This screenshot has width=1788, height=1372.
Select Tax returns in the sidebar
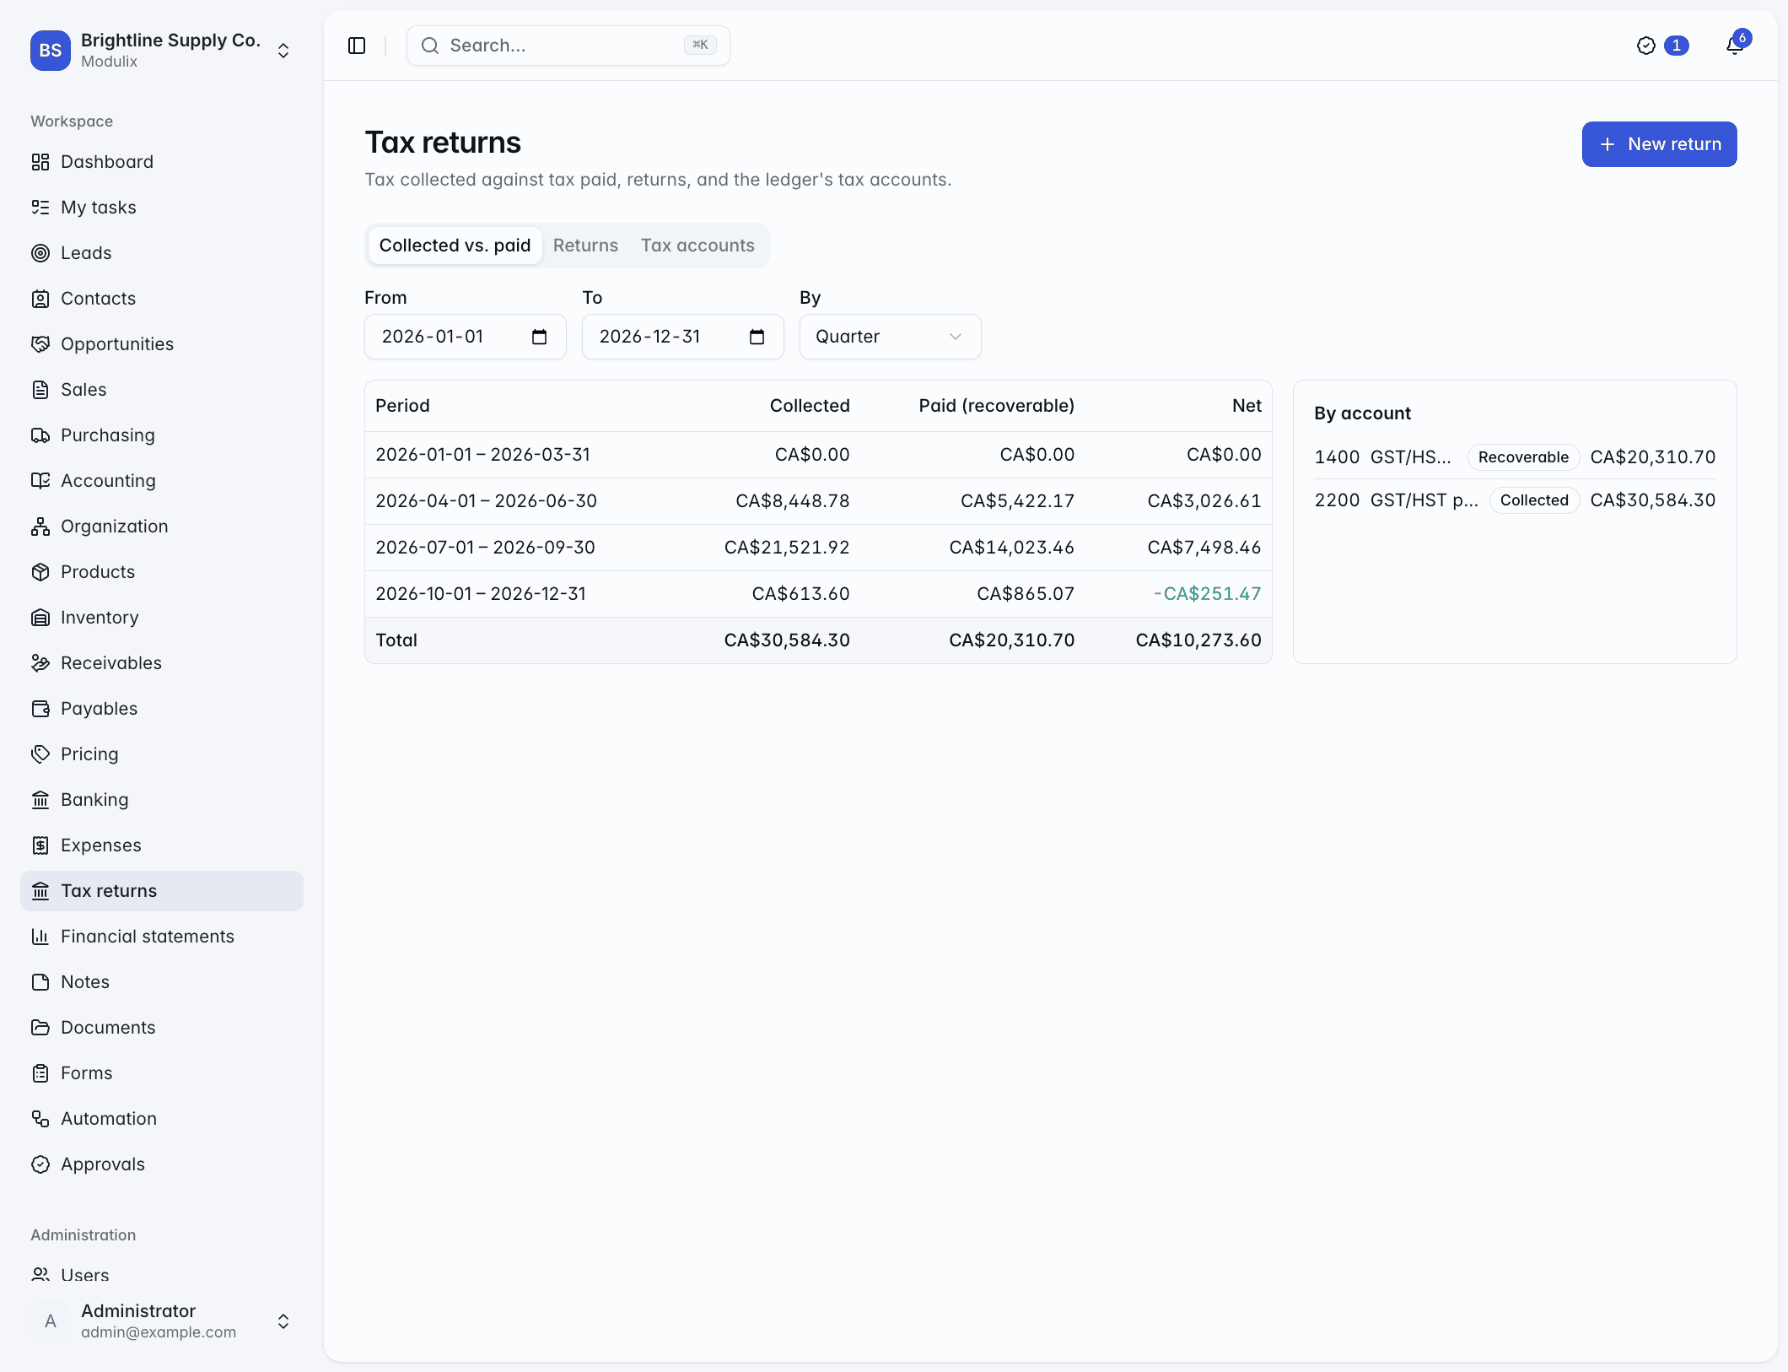pyautogui.click(x=162, y=891)
